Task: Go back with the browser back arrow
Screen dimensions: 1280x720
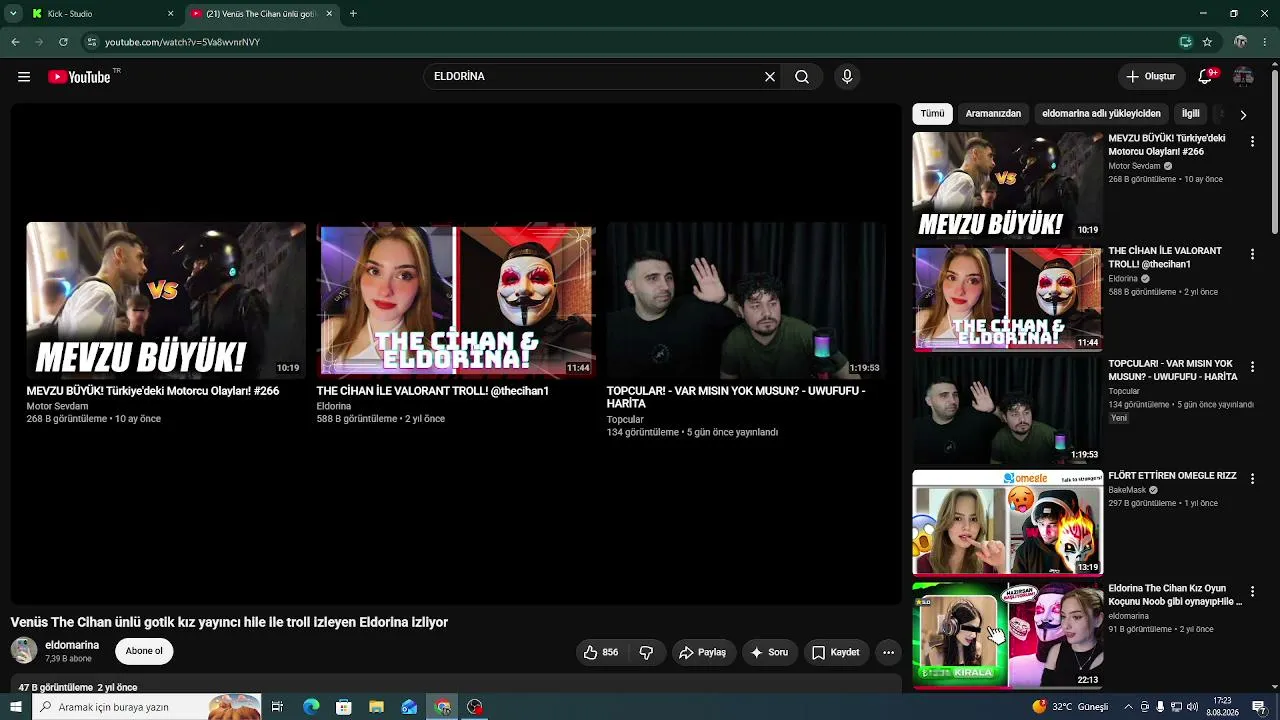Action: coord(15,42)
